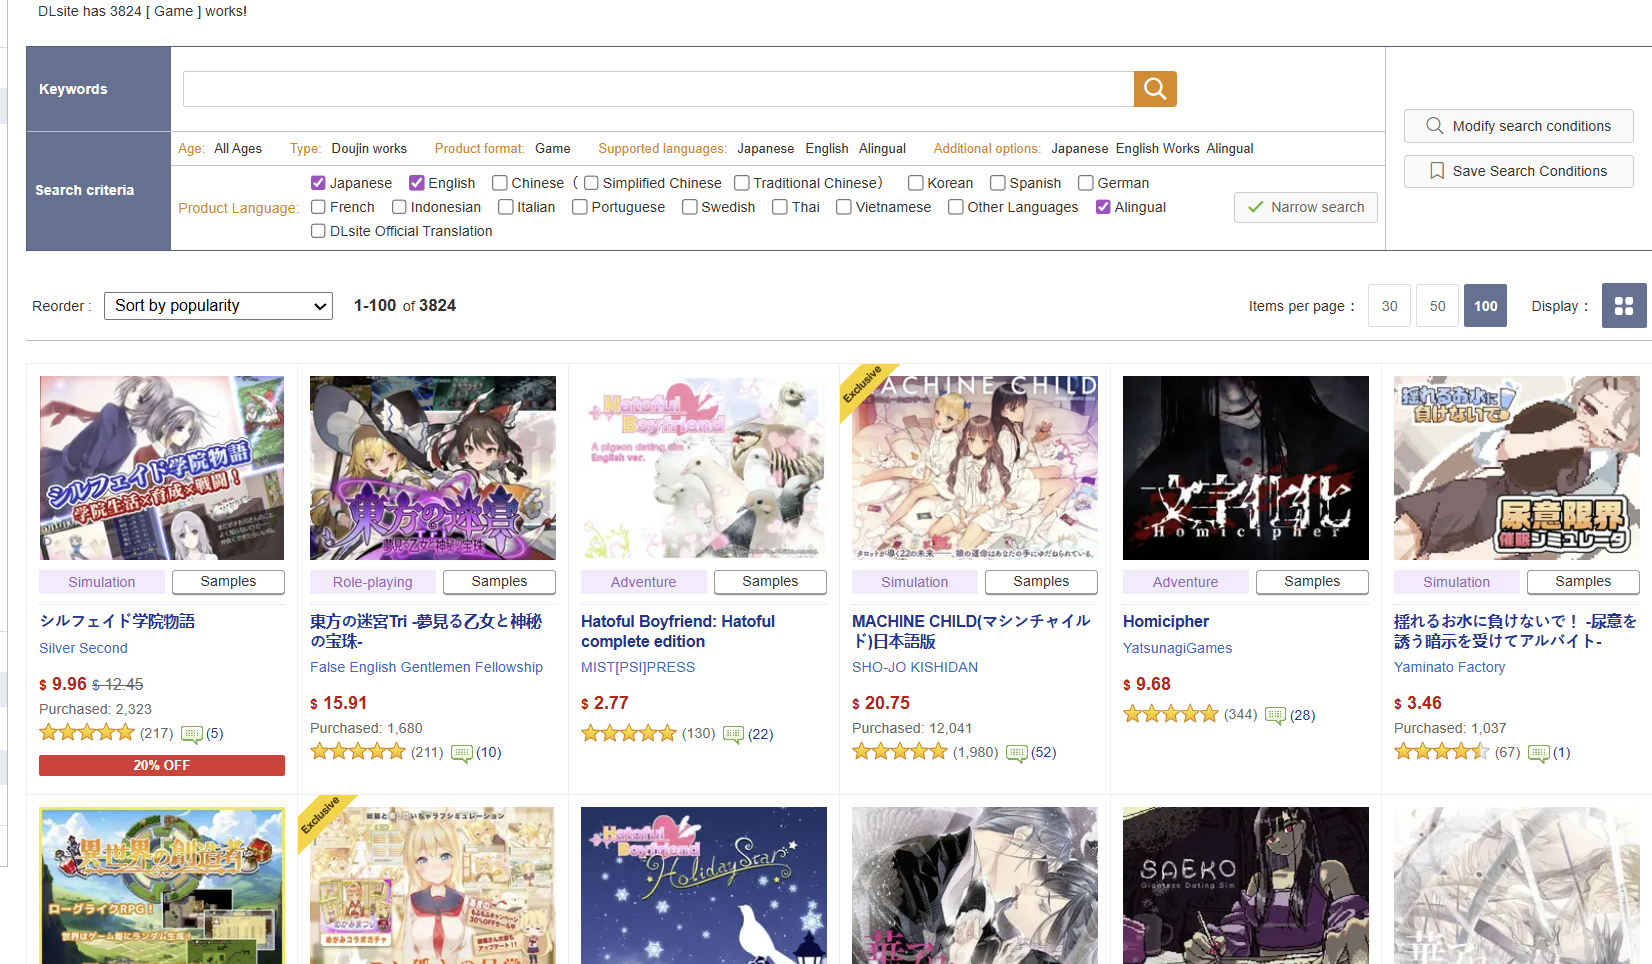The image size is (1652, 964).
Task: Click review comment icon next to (22)
Action: (x=734, y=735)
